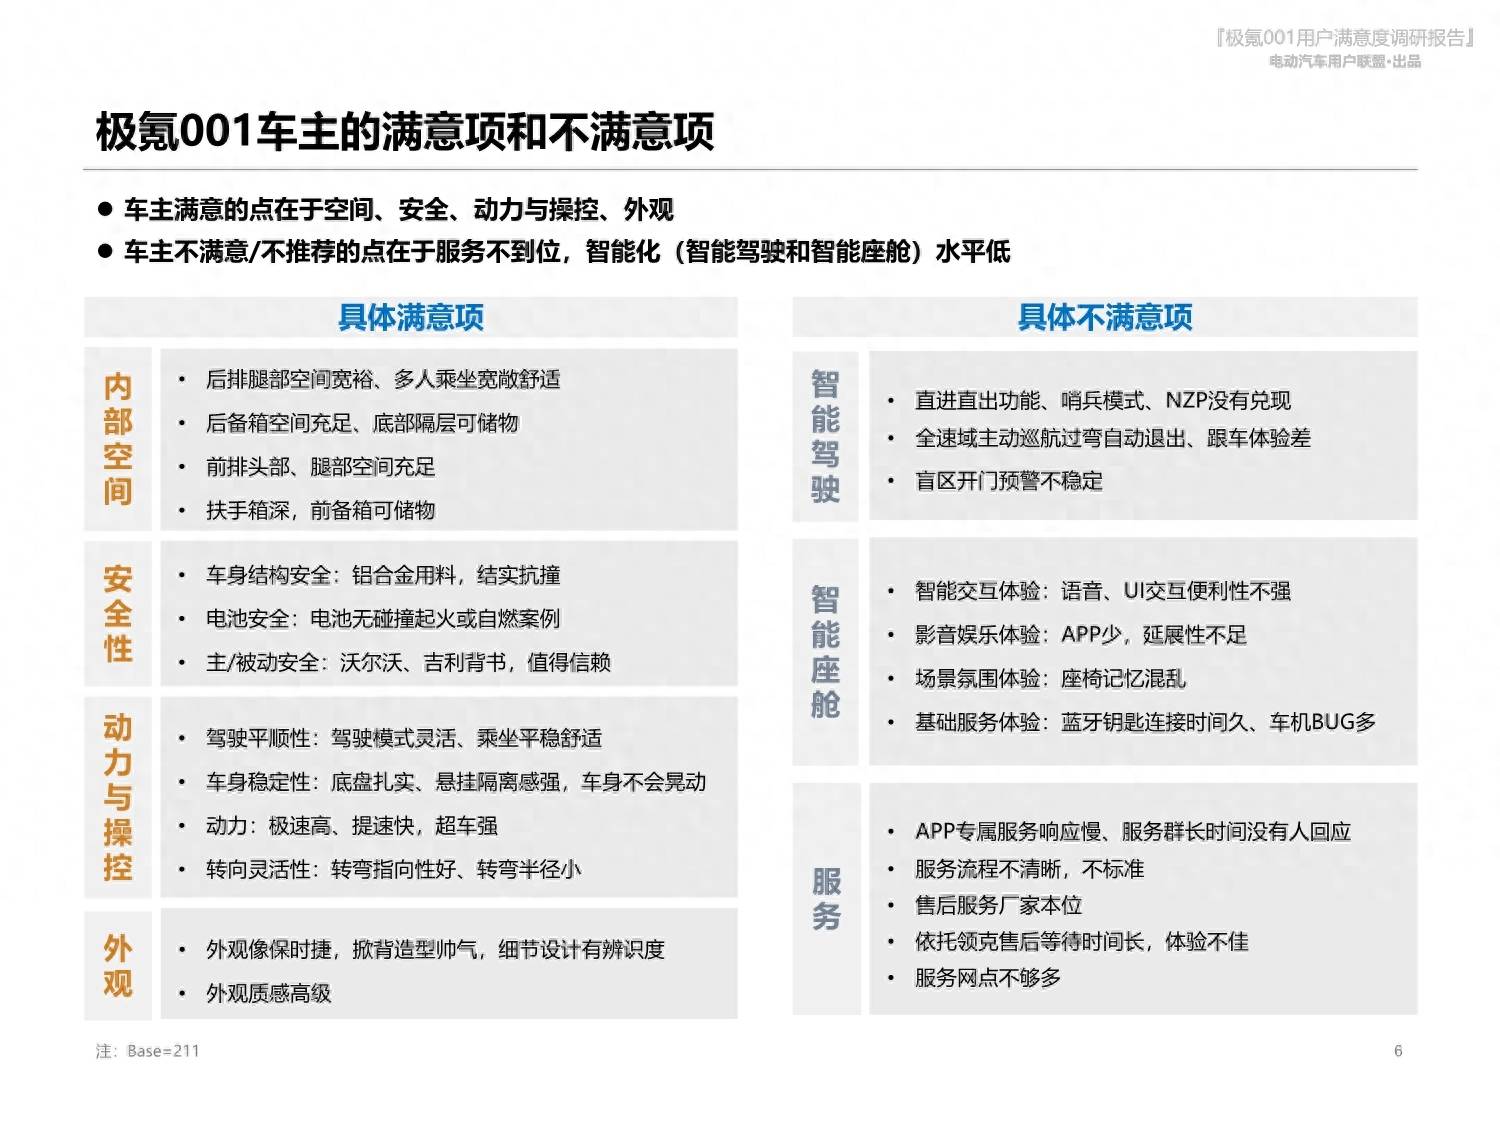Click line 场景氛围体验：座椅记忆混乱
Image resolution: width=1500 pixels, height=1125 pixels.
[1050, 679]
